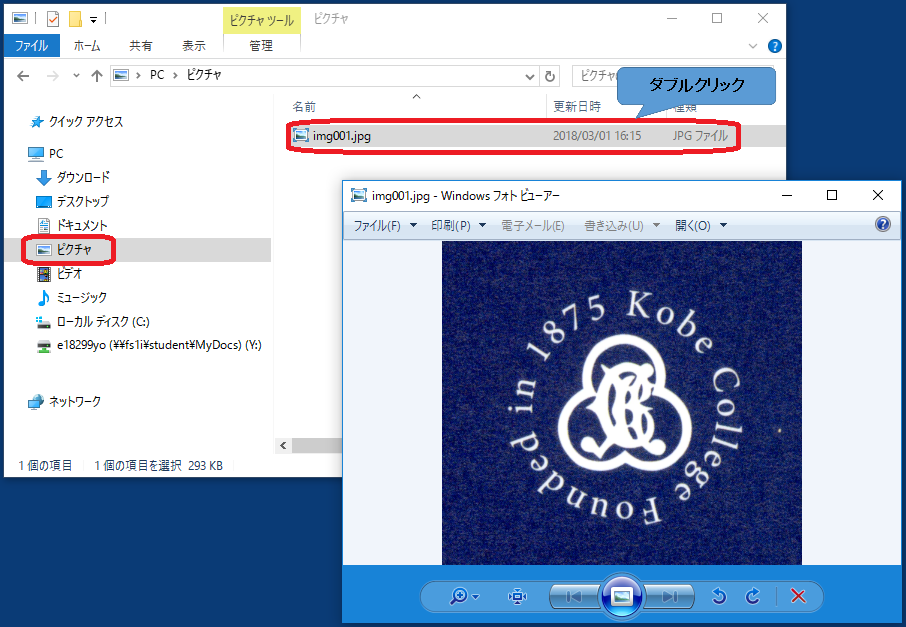Rotate image clockwise
Screen dimensions: 906x627
click(x=753, y=596)
